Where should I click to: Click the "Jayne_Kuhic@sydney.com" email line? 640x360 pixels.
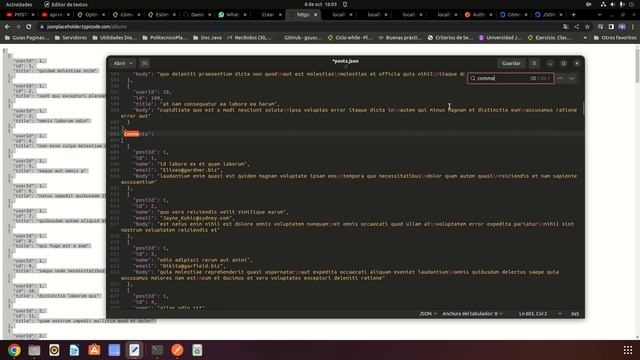[x=184, y=218]
